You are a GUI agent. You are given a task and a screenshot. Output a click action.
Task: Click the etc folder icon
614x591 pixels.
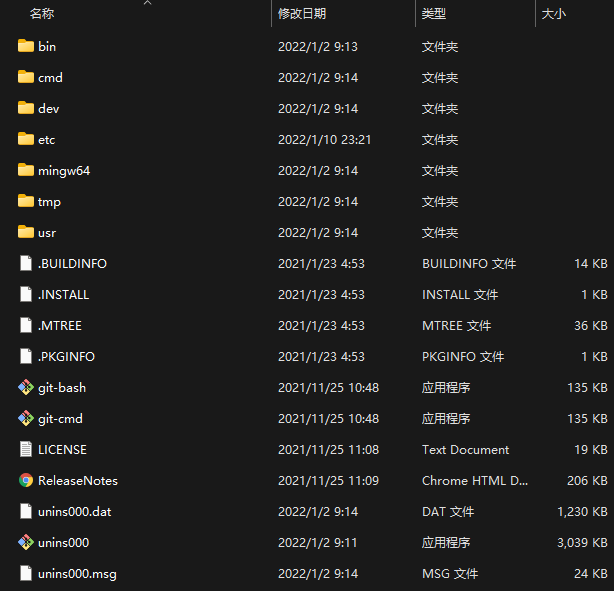26,139
